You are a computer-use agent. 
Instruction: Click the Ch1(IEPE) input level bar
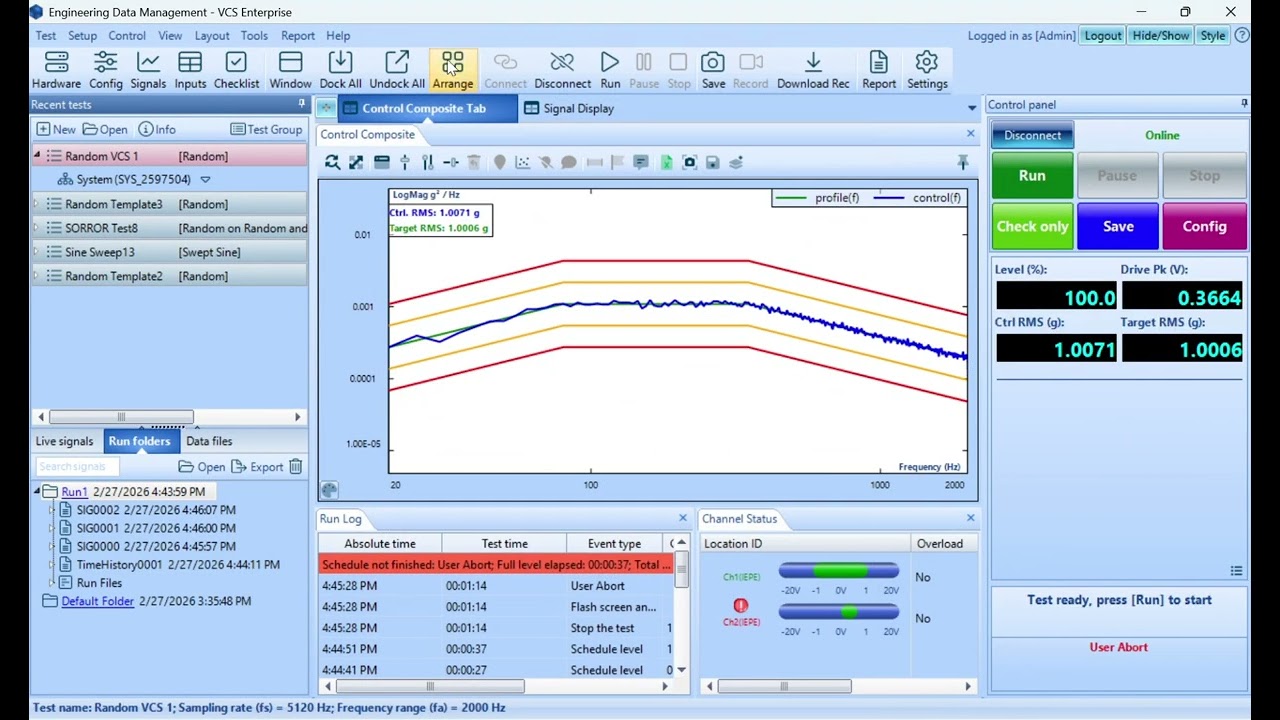tap(839, 571)
